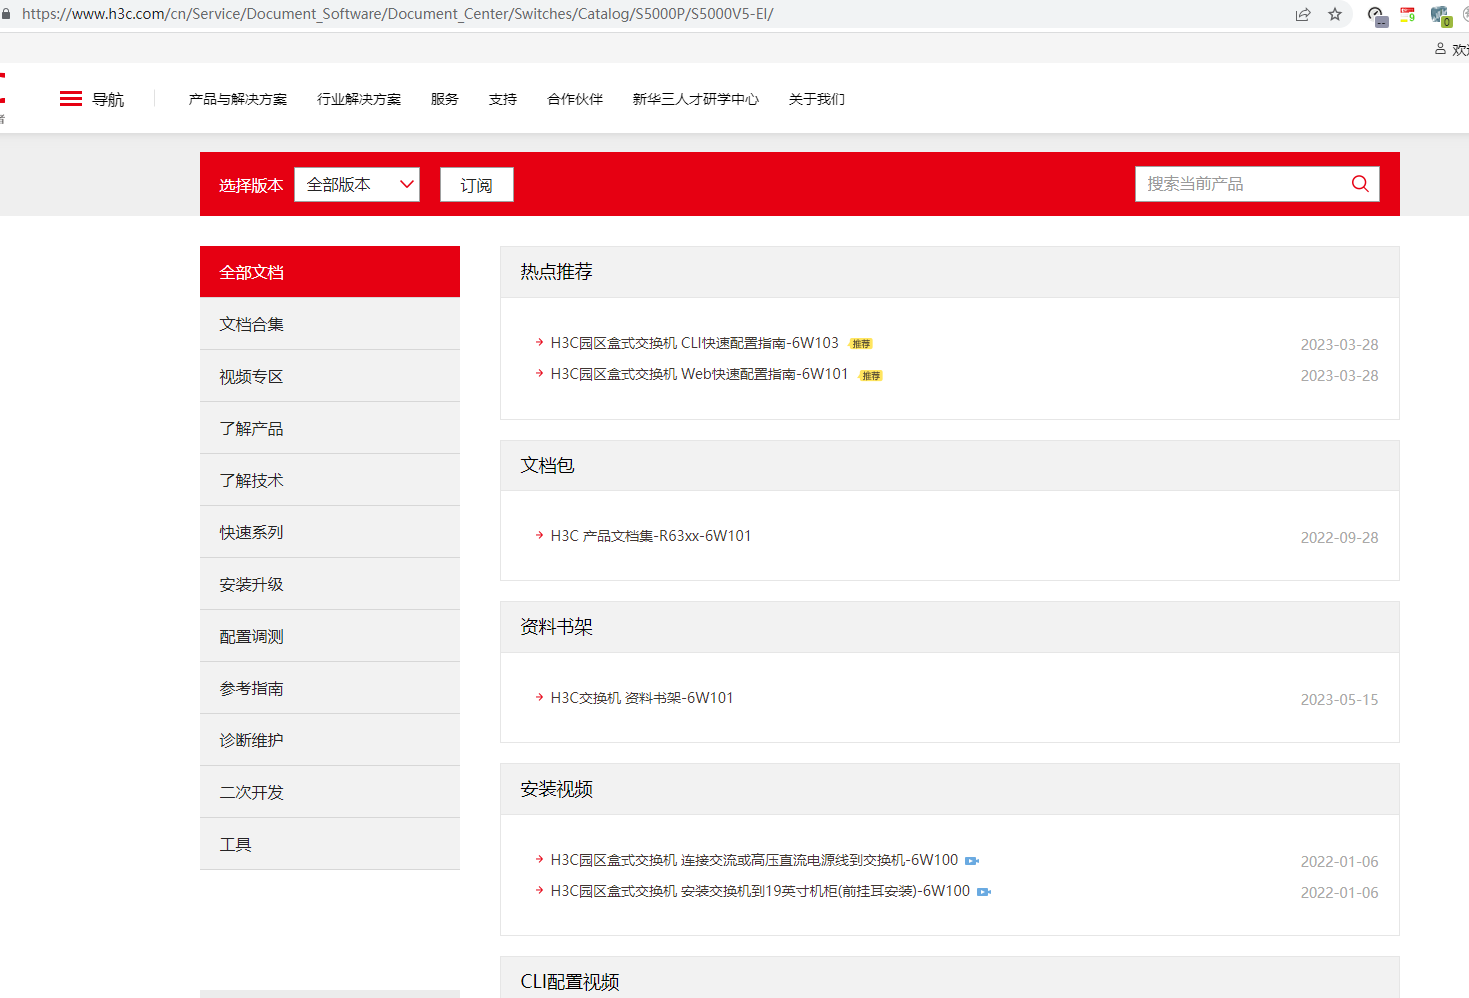Open the 支持 menu
The height and width of the screenshot is (998, 1469).
(x=503, y=99)
